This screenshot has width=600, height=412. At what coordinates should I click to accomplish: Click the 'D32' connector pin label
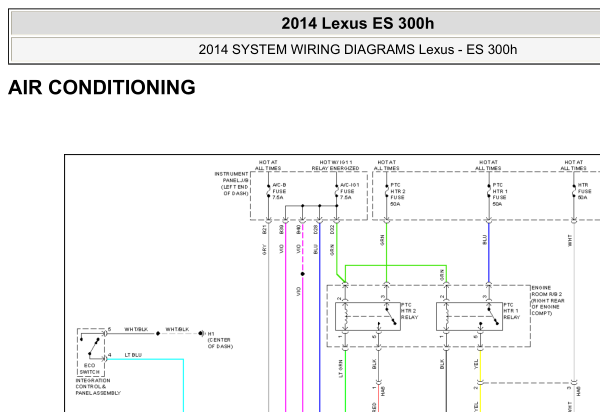point(332,230)
